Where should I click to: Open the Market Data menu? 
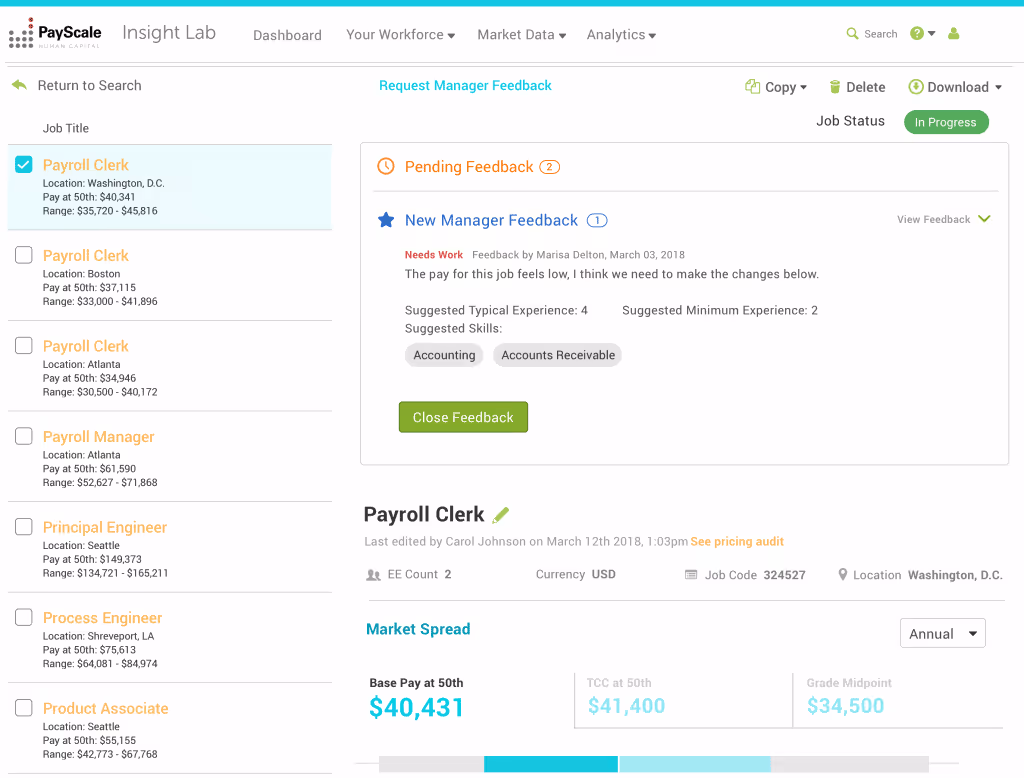tap(521, 34)
